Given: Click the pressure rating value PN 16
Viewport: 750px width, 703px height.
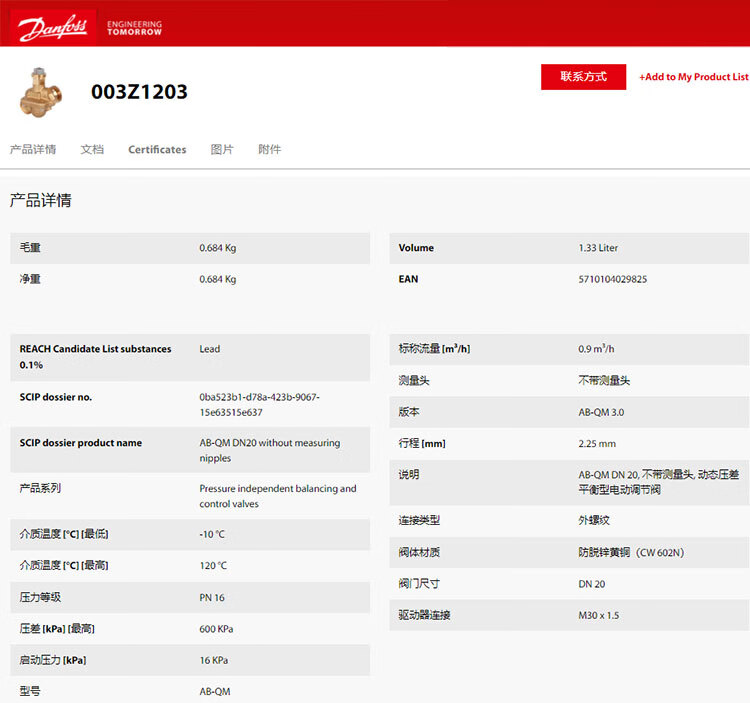Looking at the screenshot, I should pyautogui.click(x=212, y=597).
